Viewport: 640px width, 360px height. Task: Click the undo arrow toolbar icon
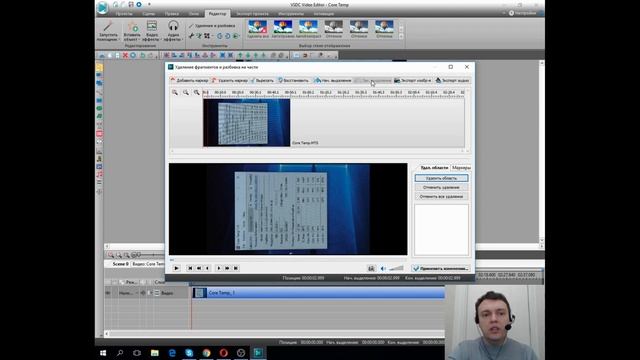(x=143, y=55)
